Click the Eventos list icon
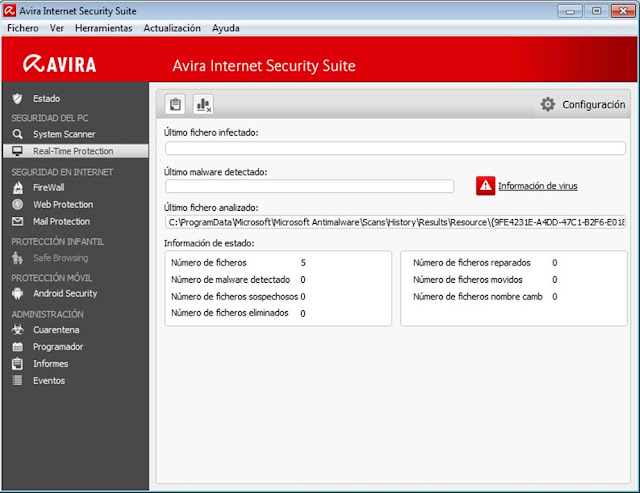 click(18, 380)
